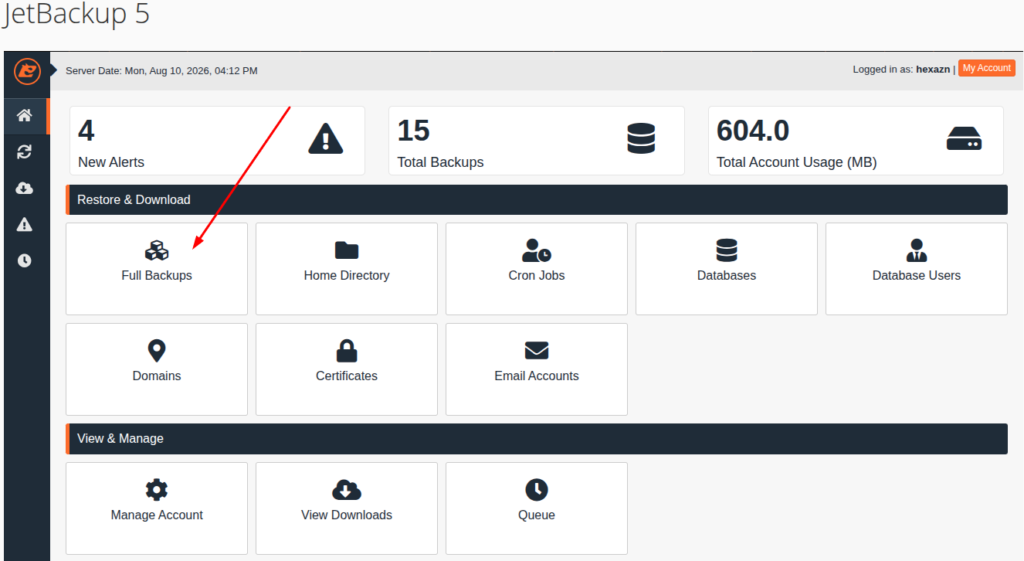This screenshot has width=1024, height=561.
Task: Click the Total Backups label
Action: (x=441, y=162)
